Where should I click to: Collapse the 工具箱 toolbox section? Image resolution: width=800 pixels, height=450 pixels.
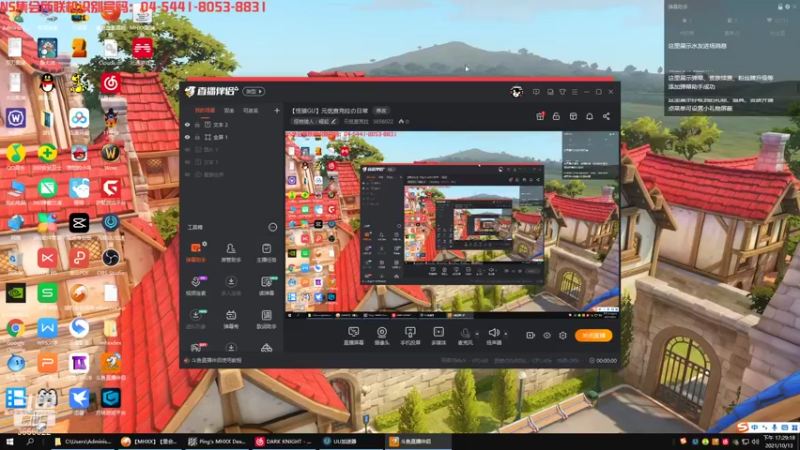pyautogui.click(x=272, y=227)
